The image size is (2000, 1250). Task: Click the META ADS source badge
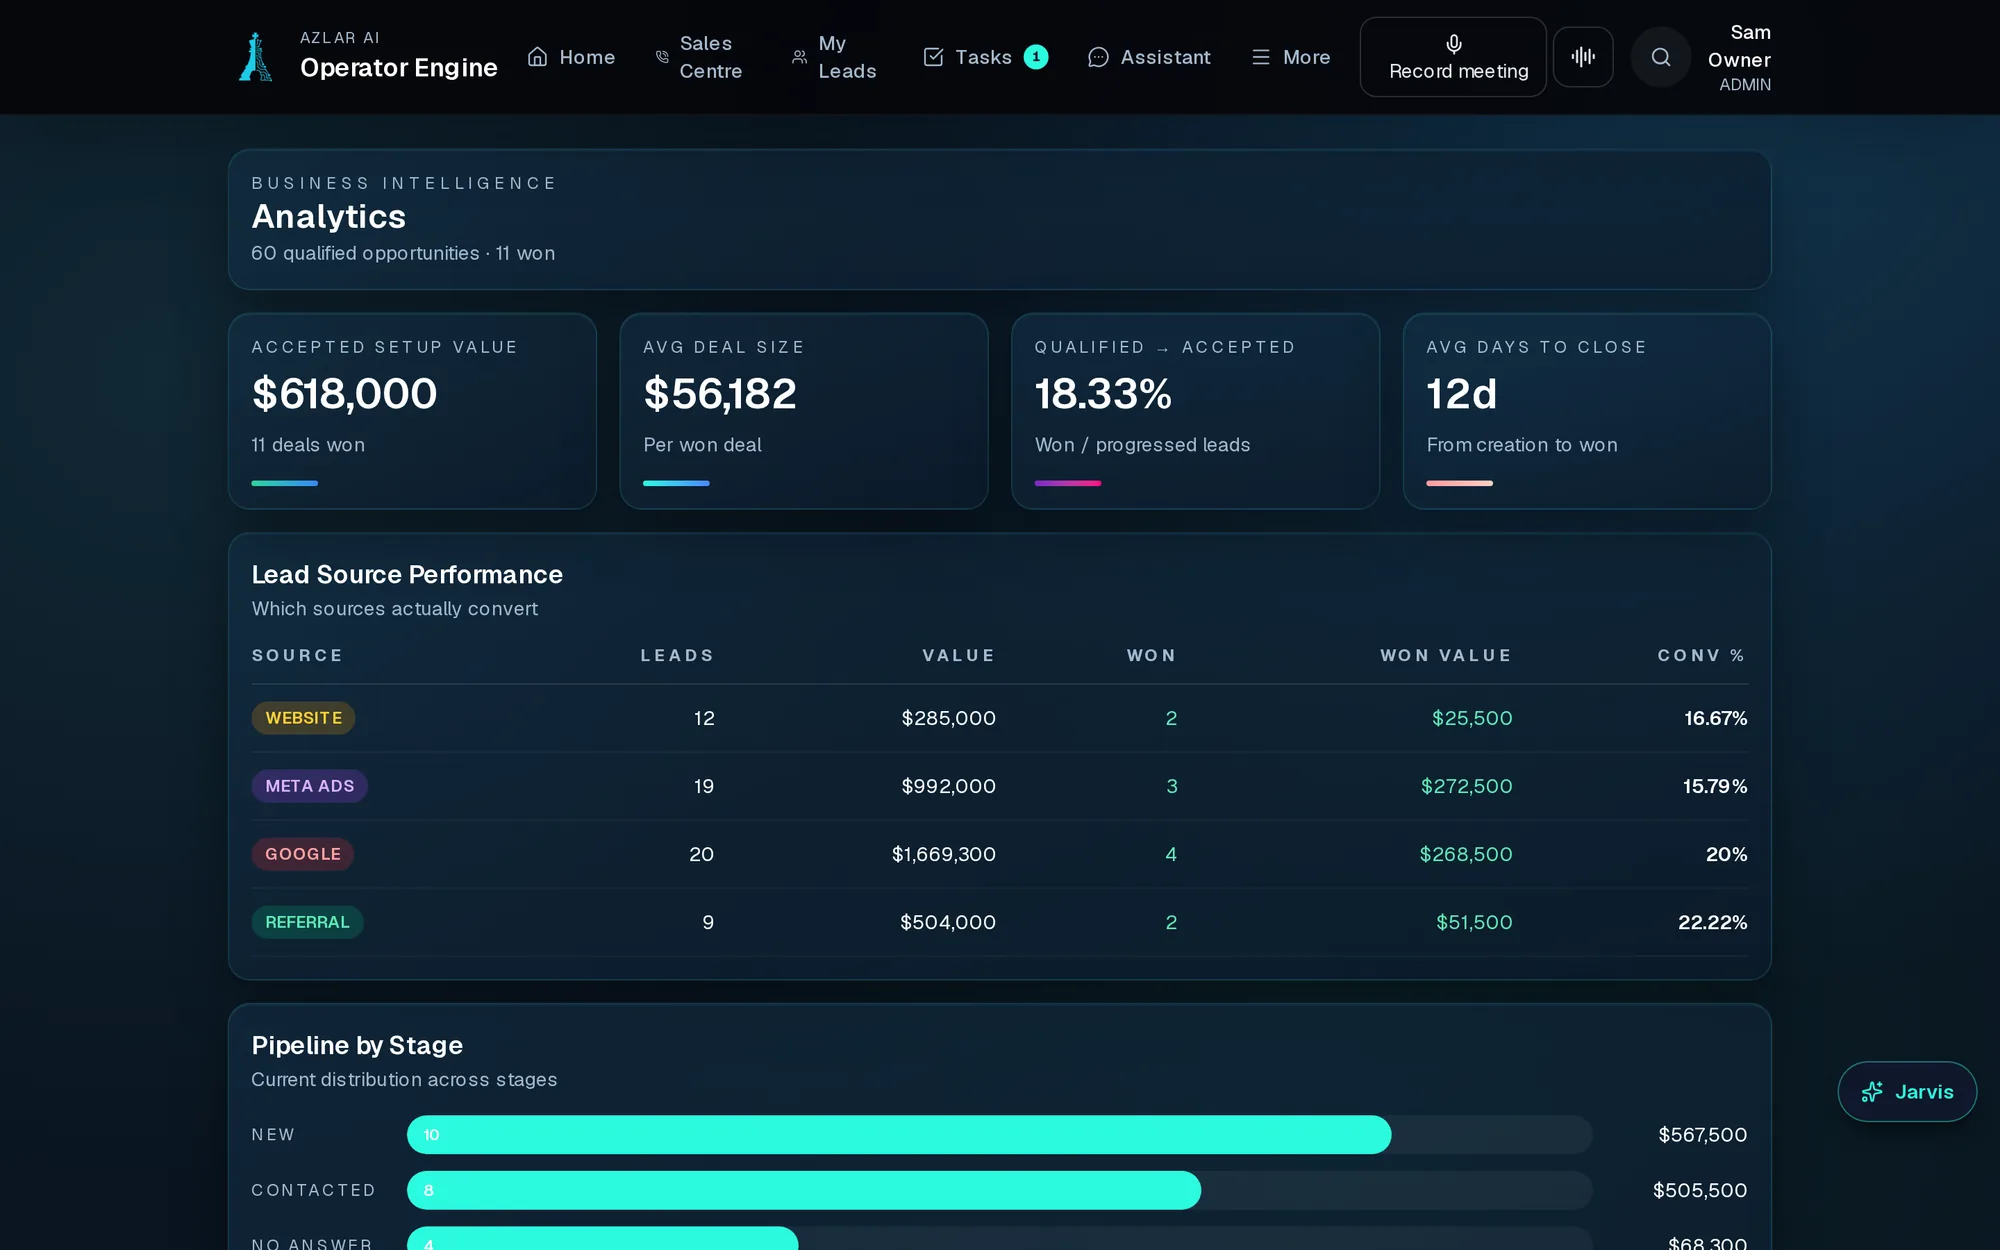310,786
